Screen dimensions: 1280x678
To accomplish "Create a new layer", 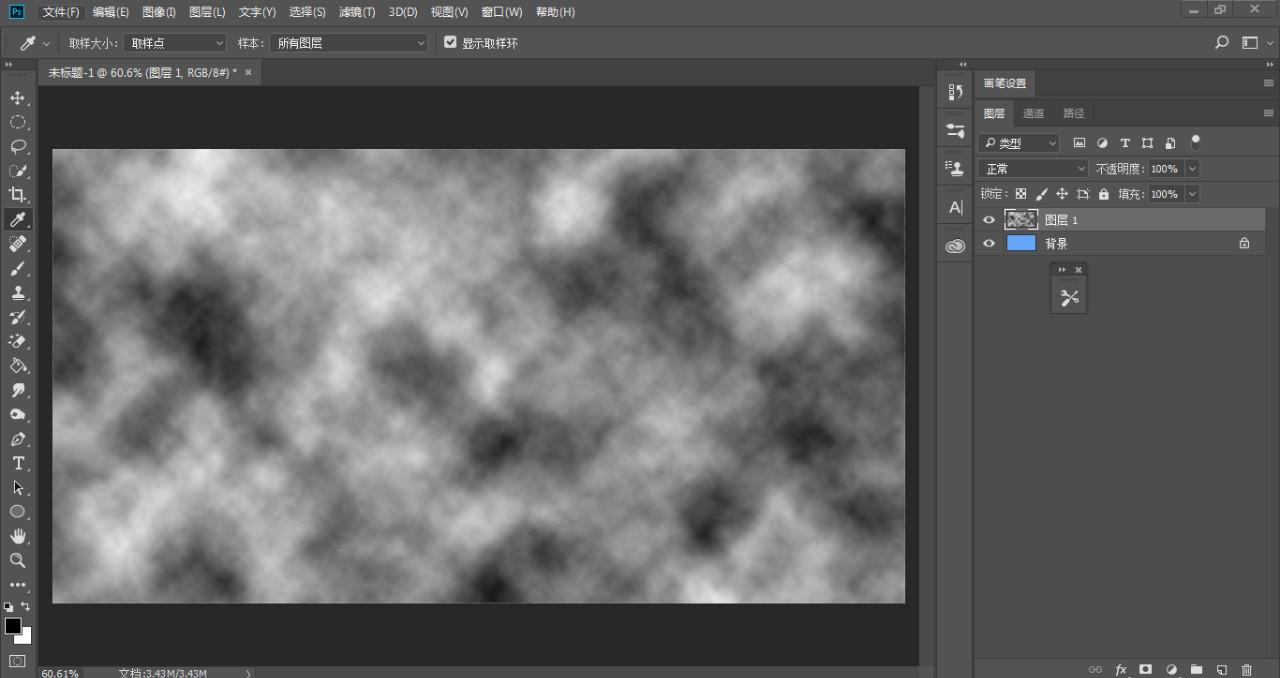I will 1221,669.
